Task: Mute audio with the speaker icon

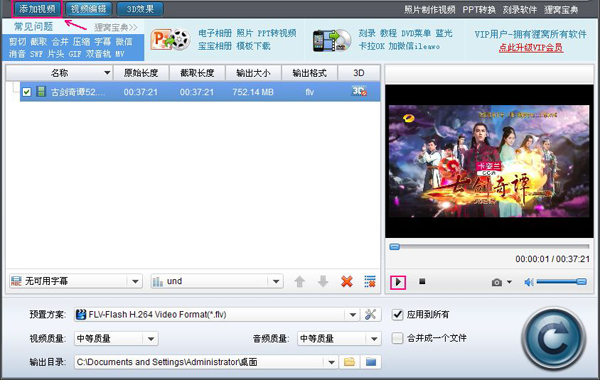Action: pyautogui.click(x=529, y=282)
